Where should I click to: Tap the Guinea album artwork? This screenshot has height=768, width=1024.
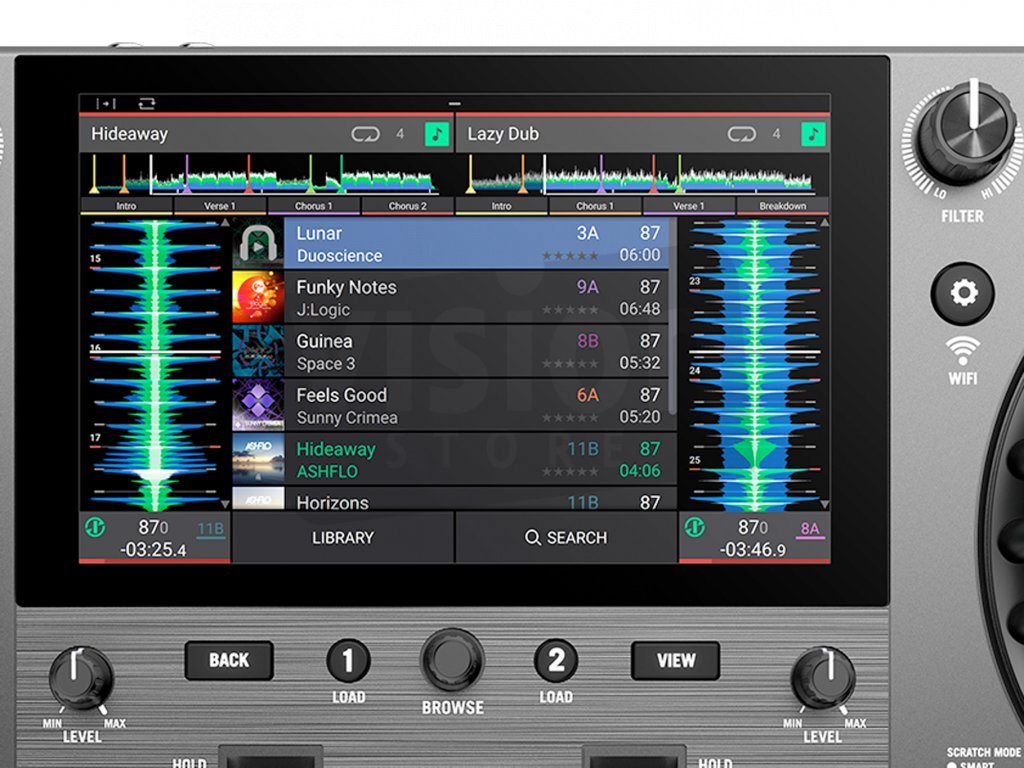[x=258, y=351]
